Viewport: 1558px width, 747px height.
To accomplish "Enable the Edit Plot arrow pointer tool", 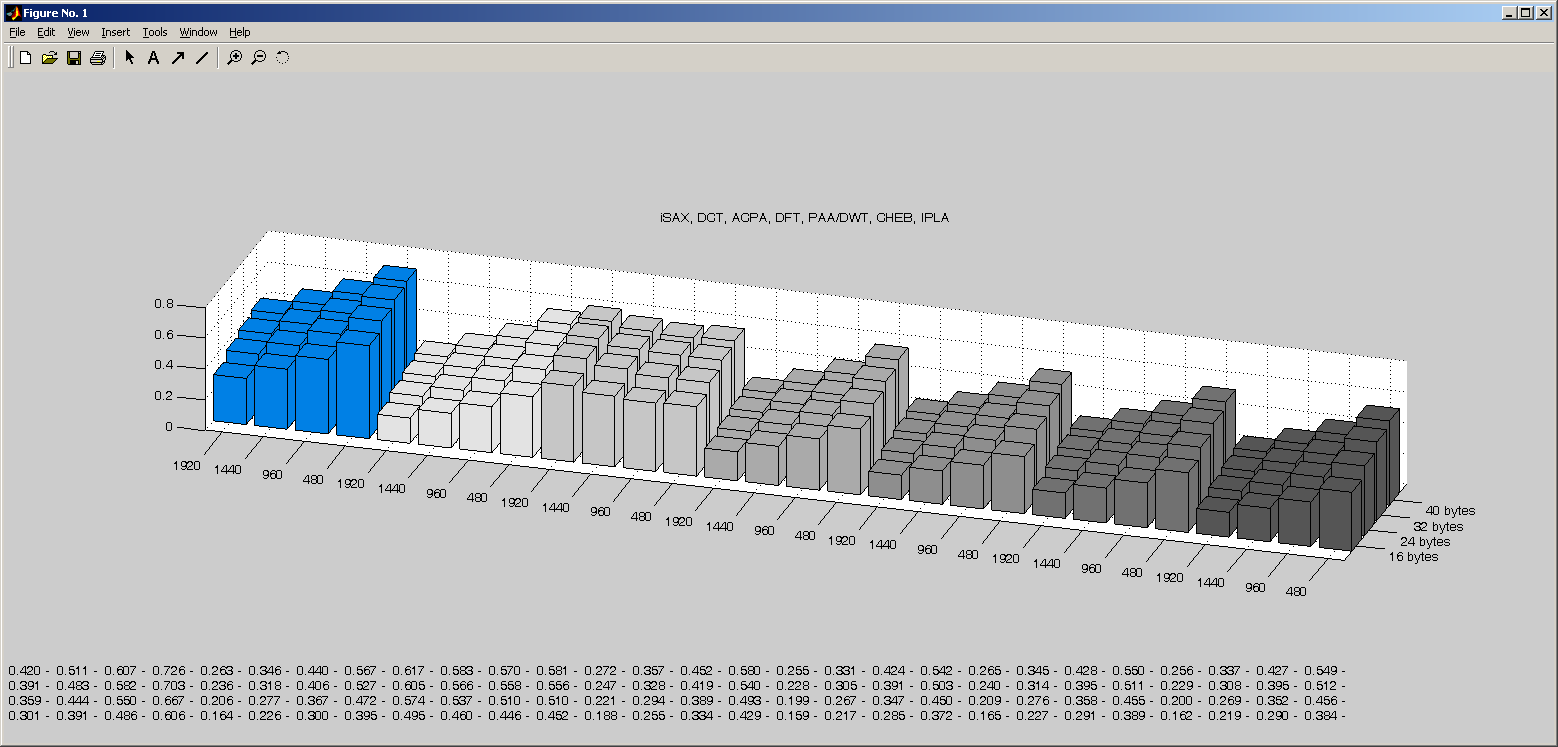I will click(x=130, y=58).
